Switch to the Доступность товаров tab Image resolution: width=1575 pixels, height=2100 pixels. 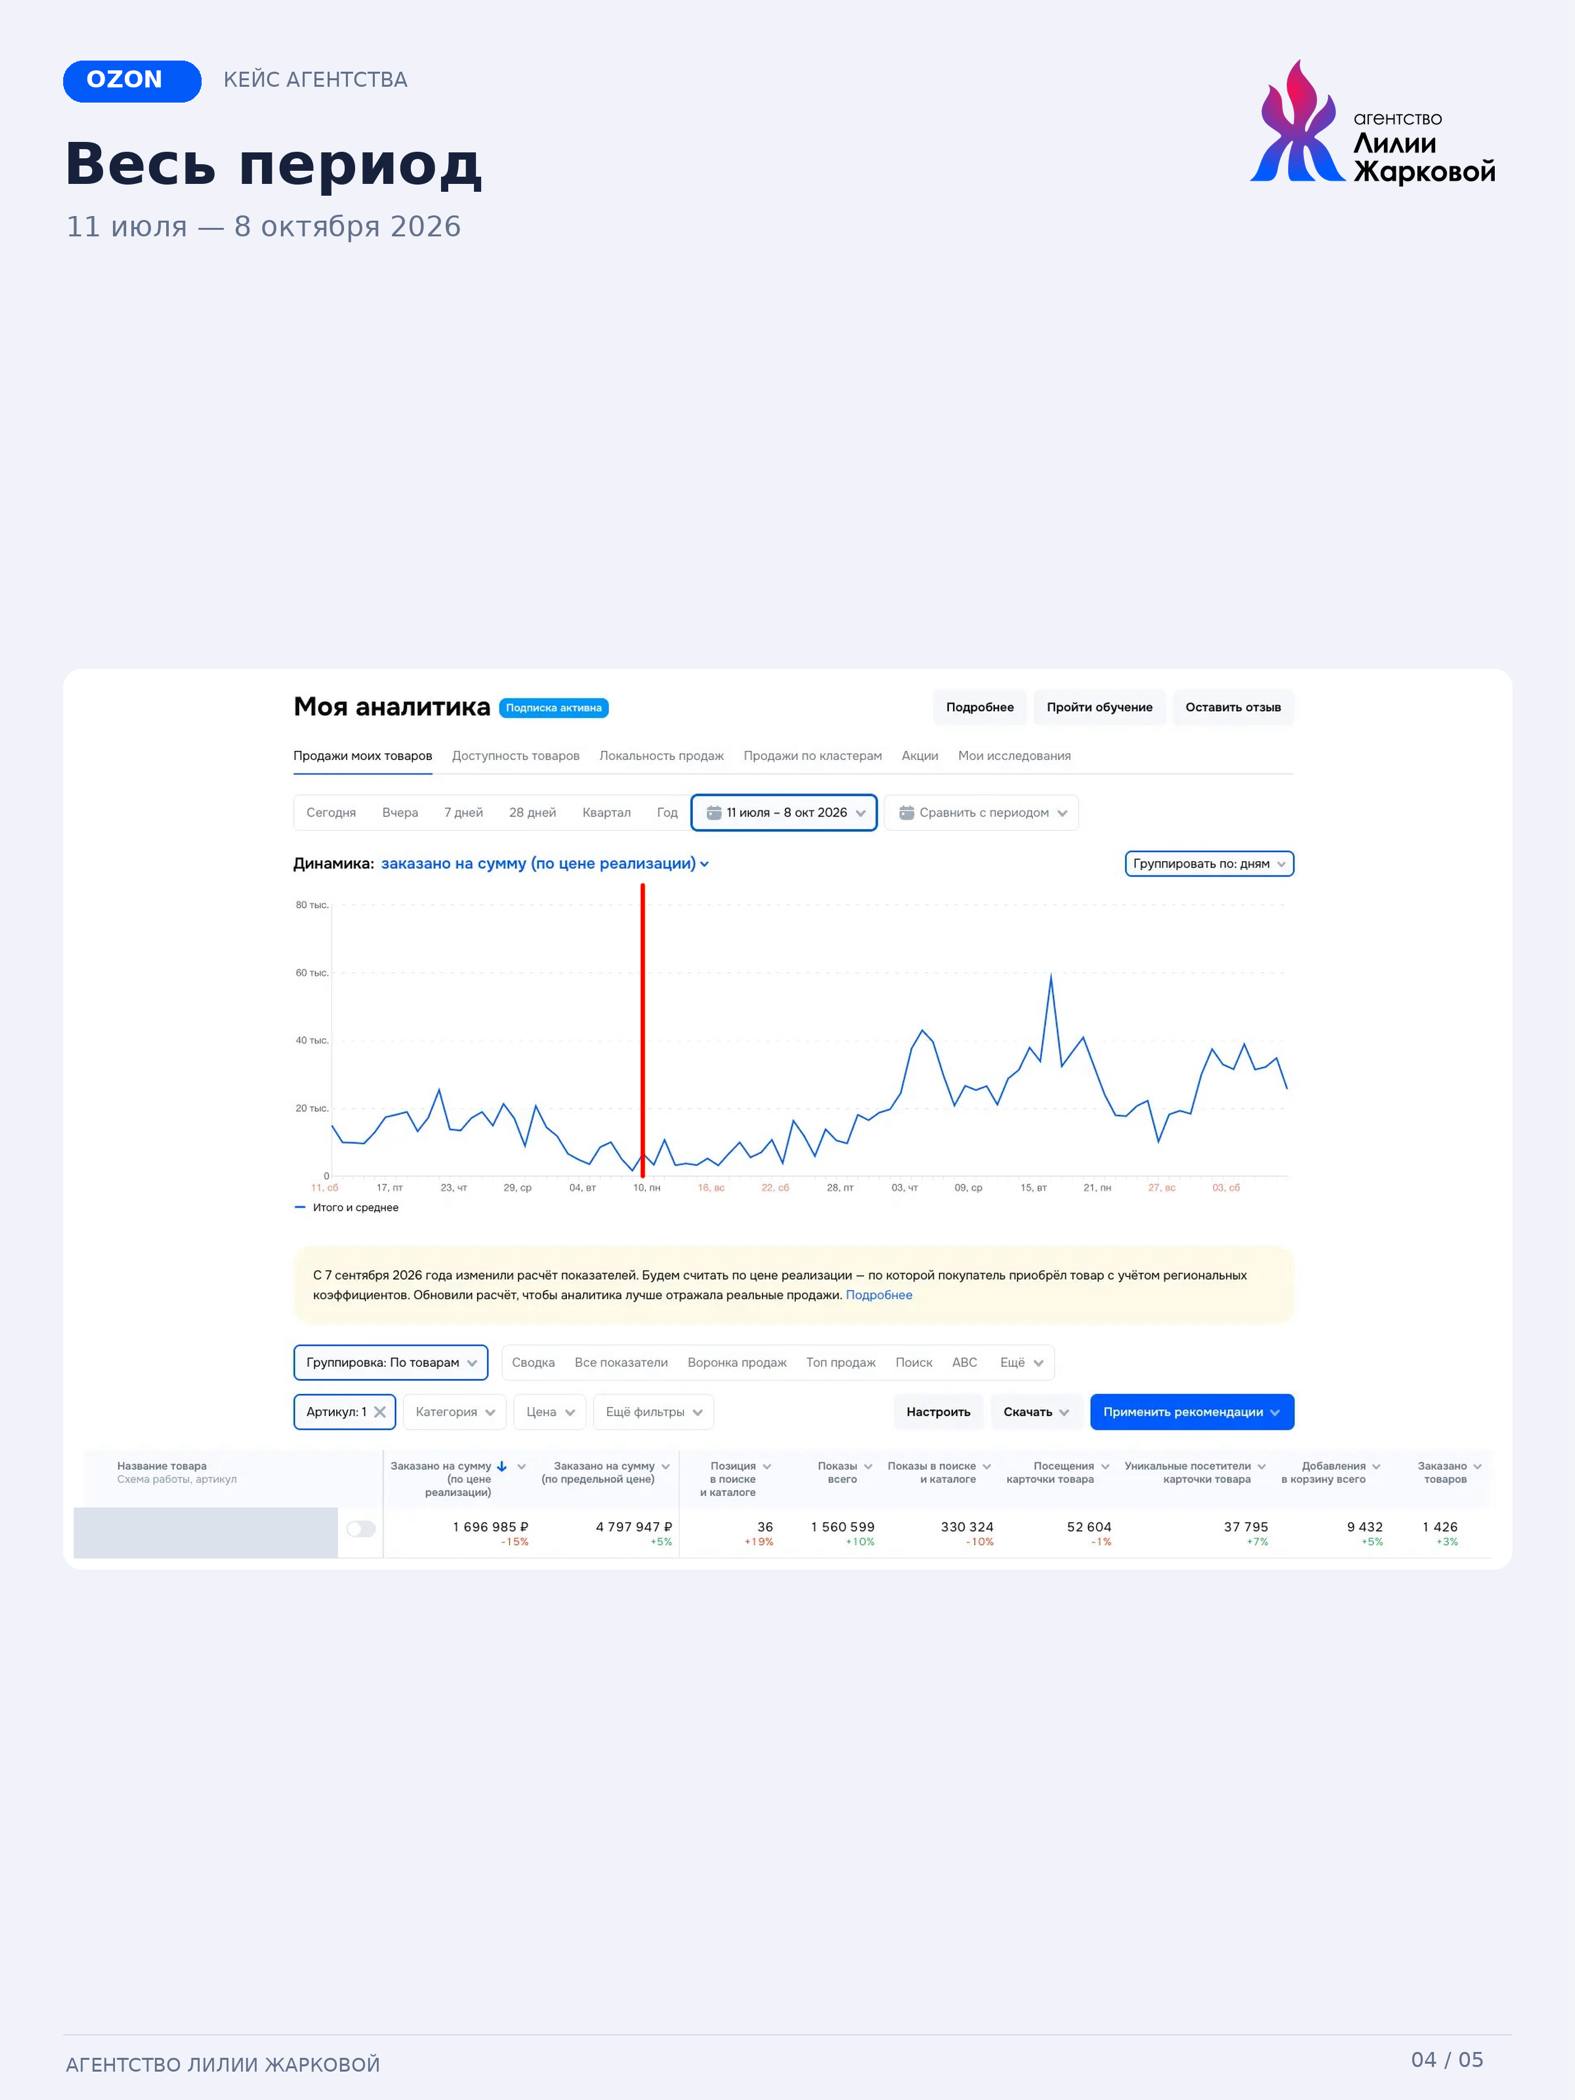click(x=516, y=756)
